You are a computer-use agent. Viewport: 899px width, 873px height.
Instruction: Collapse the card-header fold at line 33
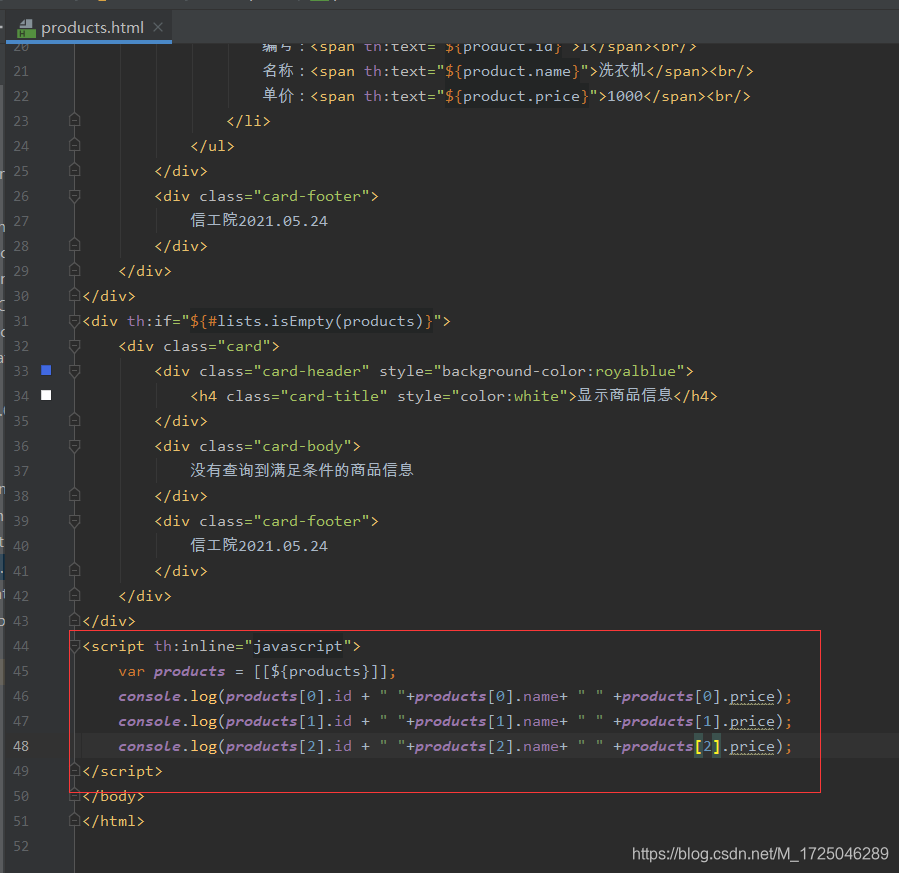pyautogui.click(x=74, y=371)
